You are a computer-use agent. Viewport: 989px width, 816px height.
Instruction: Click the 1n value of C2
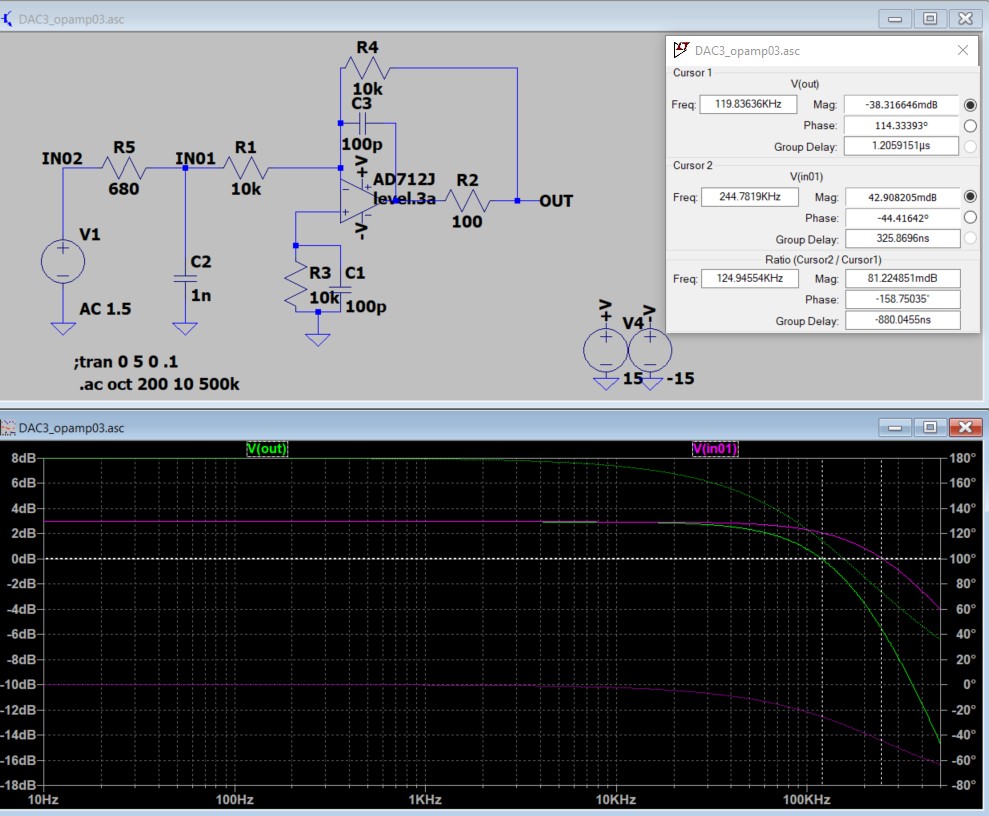pyautogui.click(x=201, y=296)
